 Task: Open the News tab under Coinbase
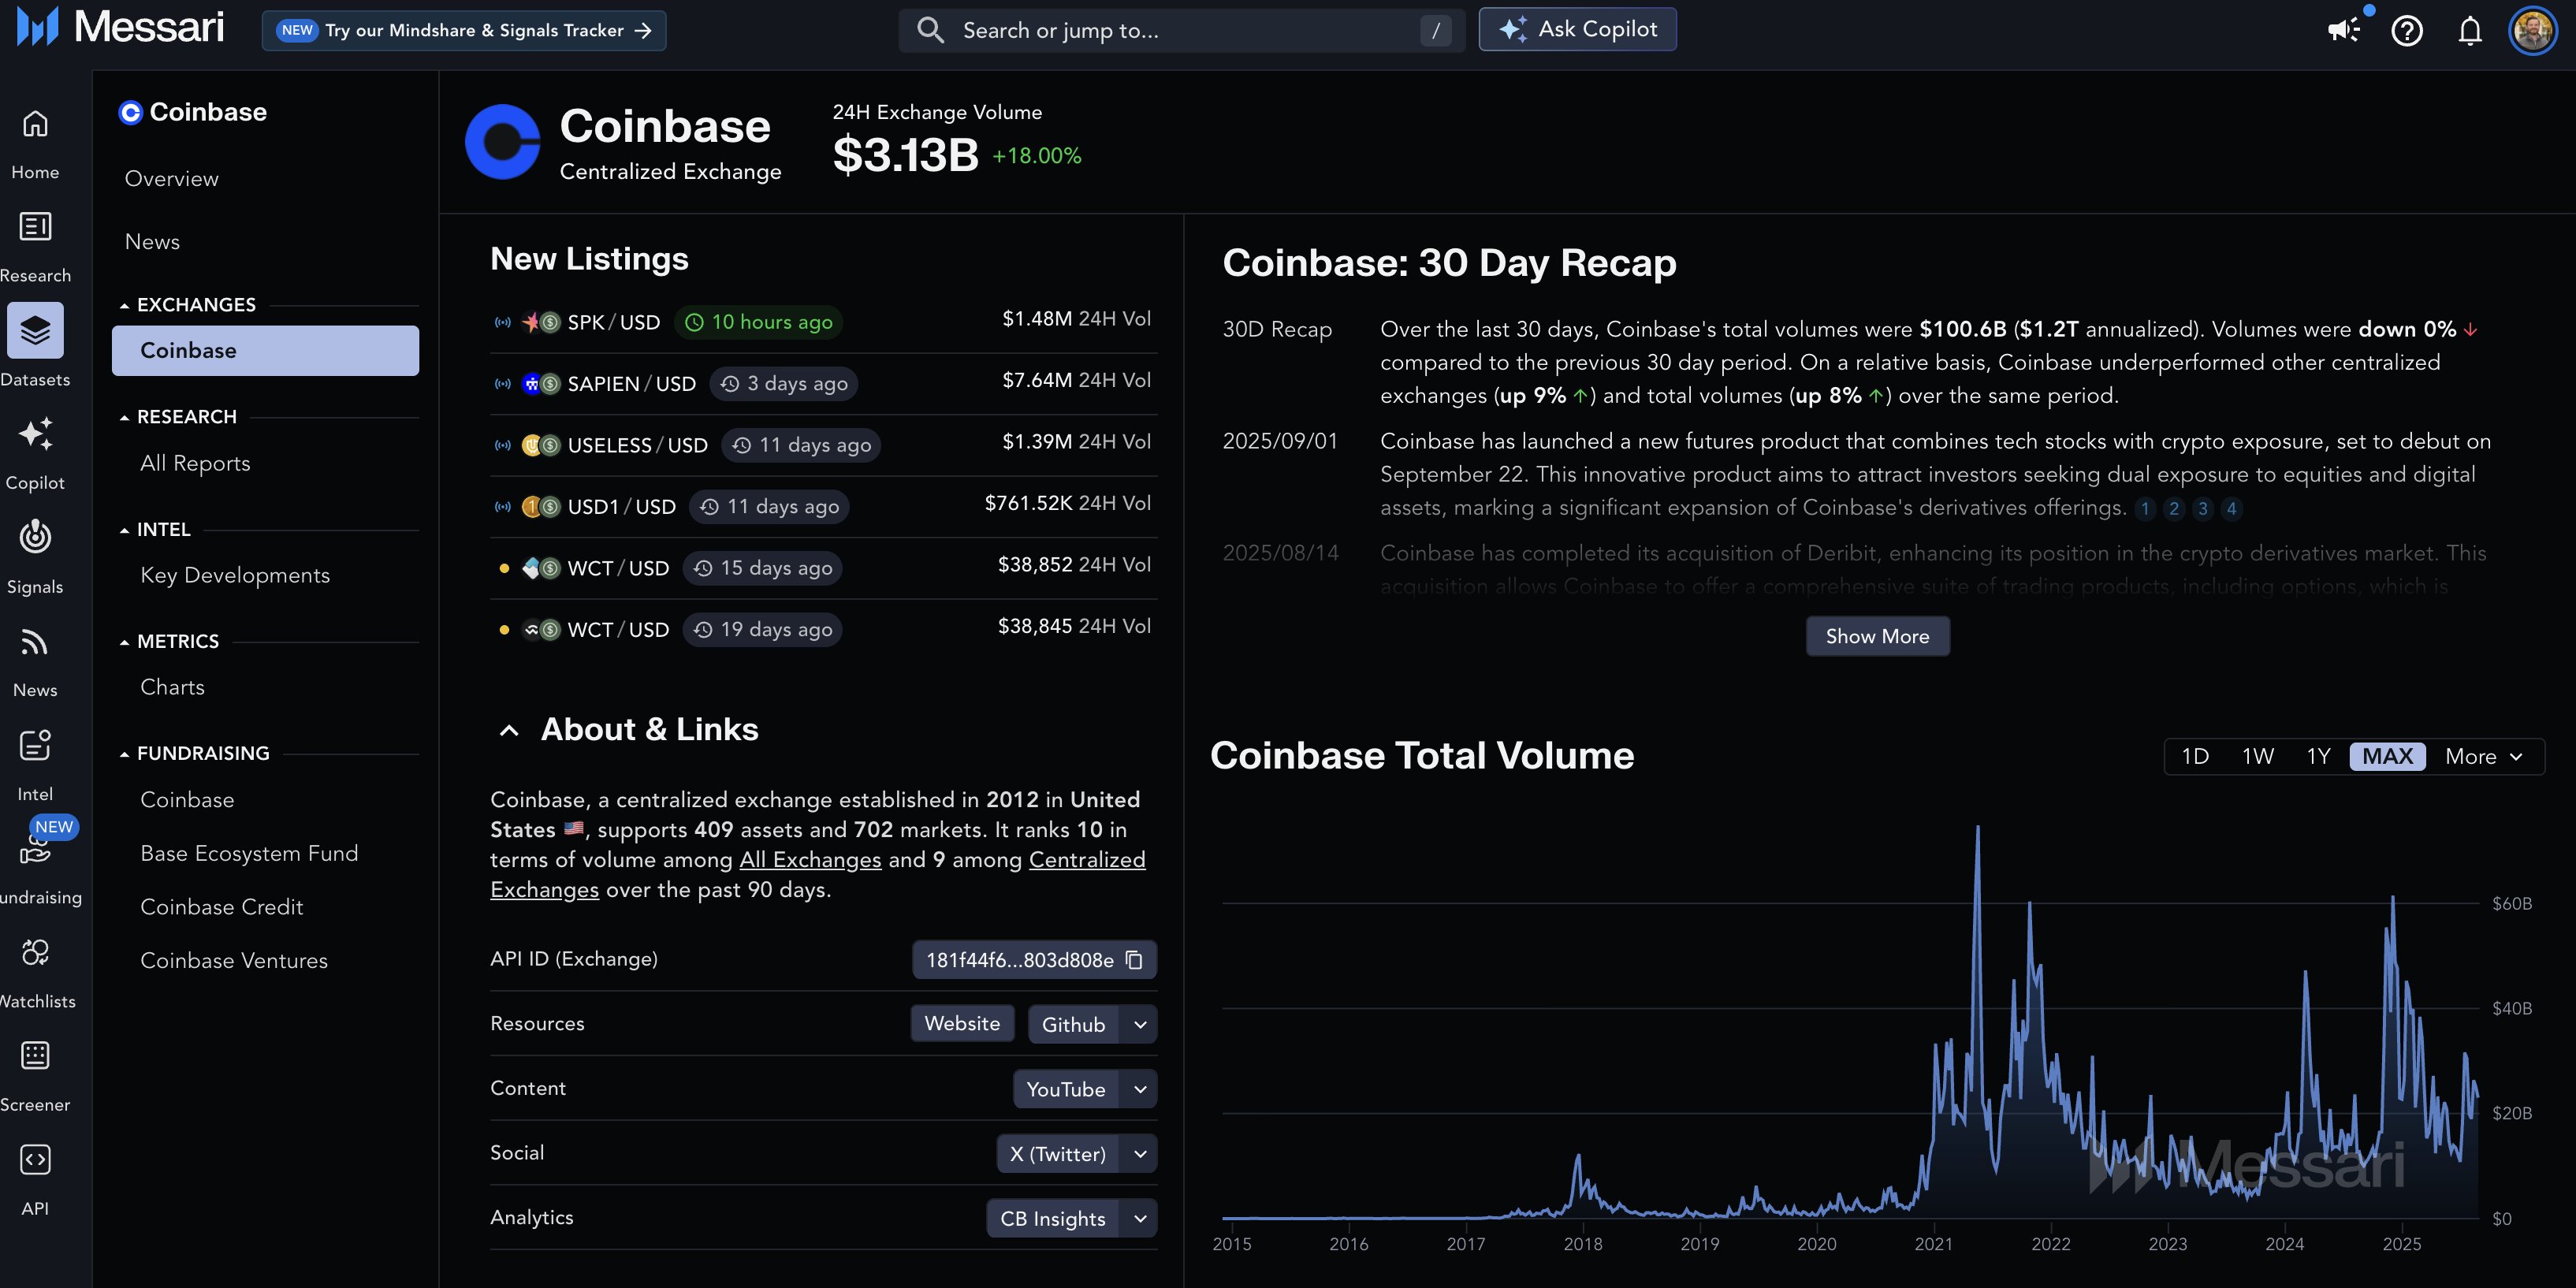point(152,241)
